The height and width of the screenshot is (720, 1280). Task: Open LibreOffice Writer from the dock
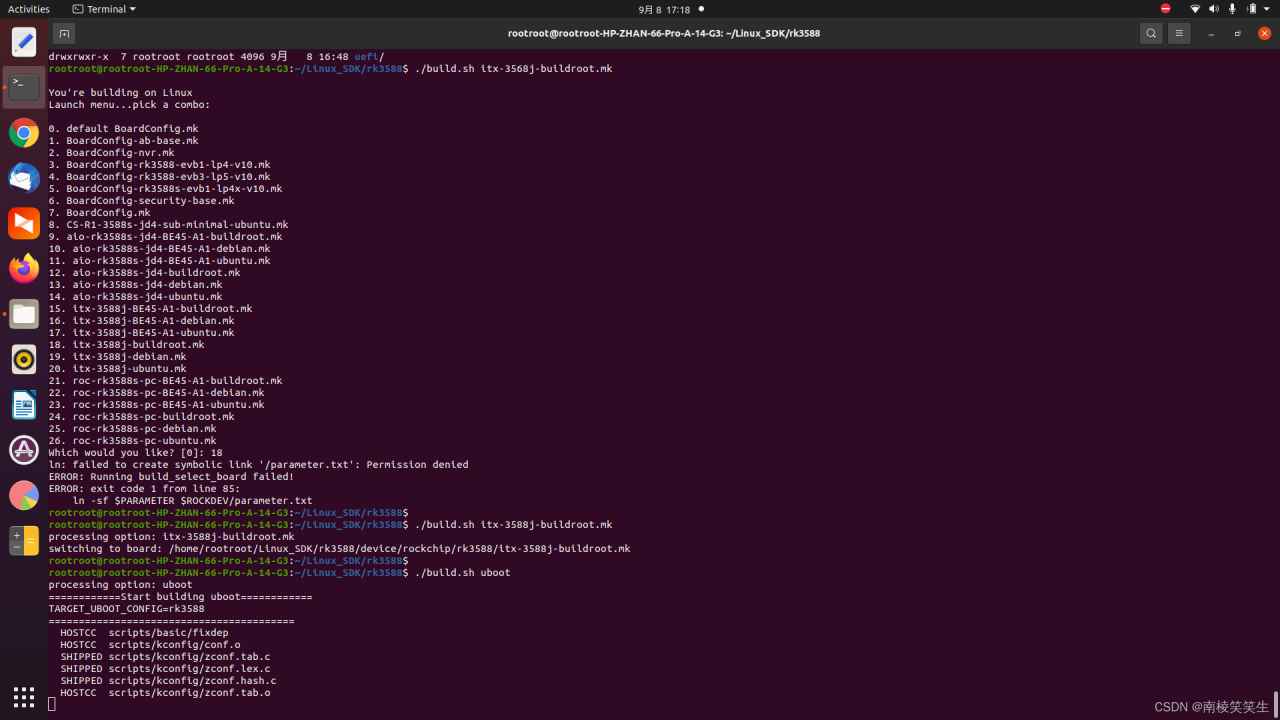[x=24, y=404]
